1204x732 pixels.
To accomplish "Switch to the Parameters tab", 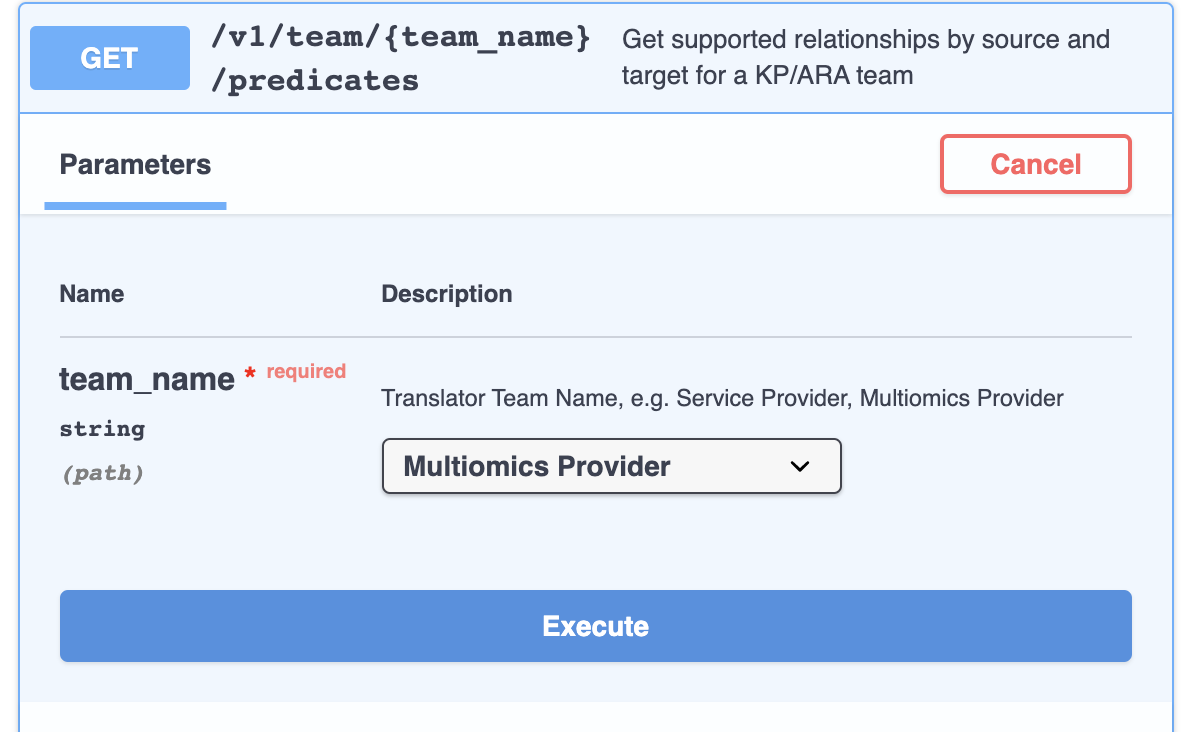I will tap(135, 164).
